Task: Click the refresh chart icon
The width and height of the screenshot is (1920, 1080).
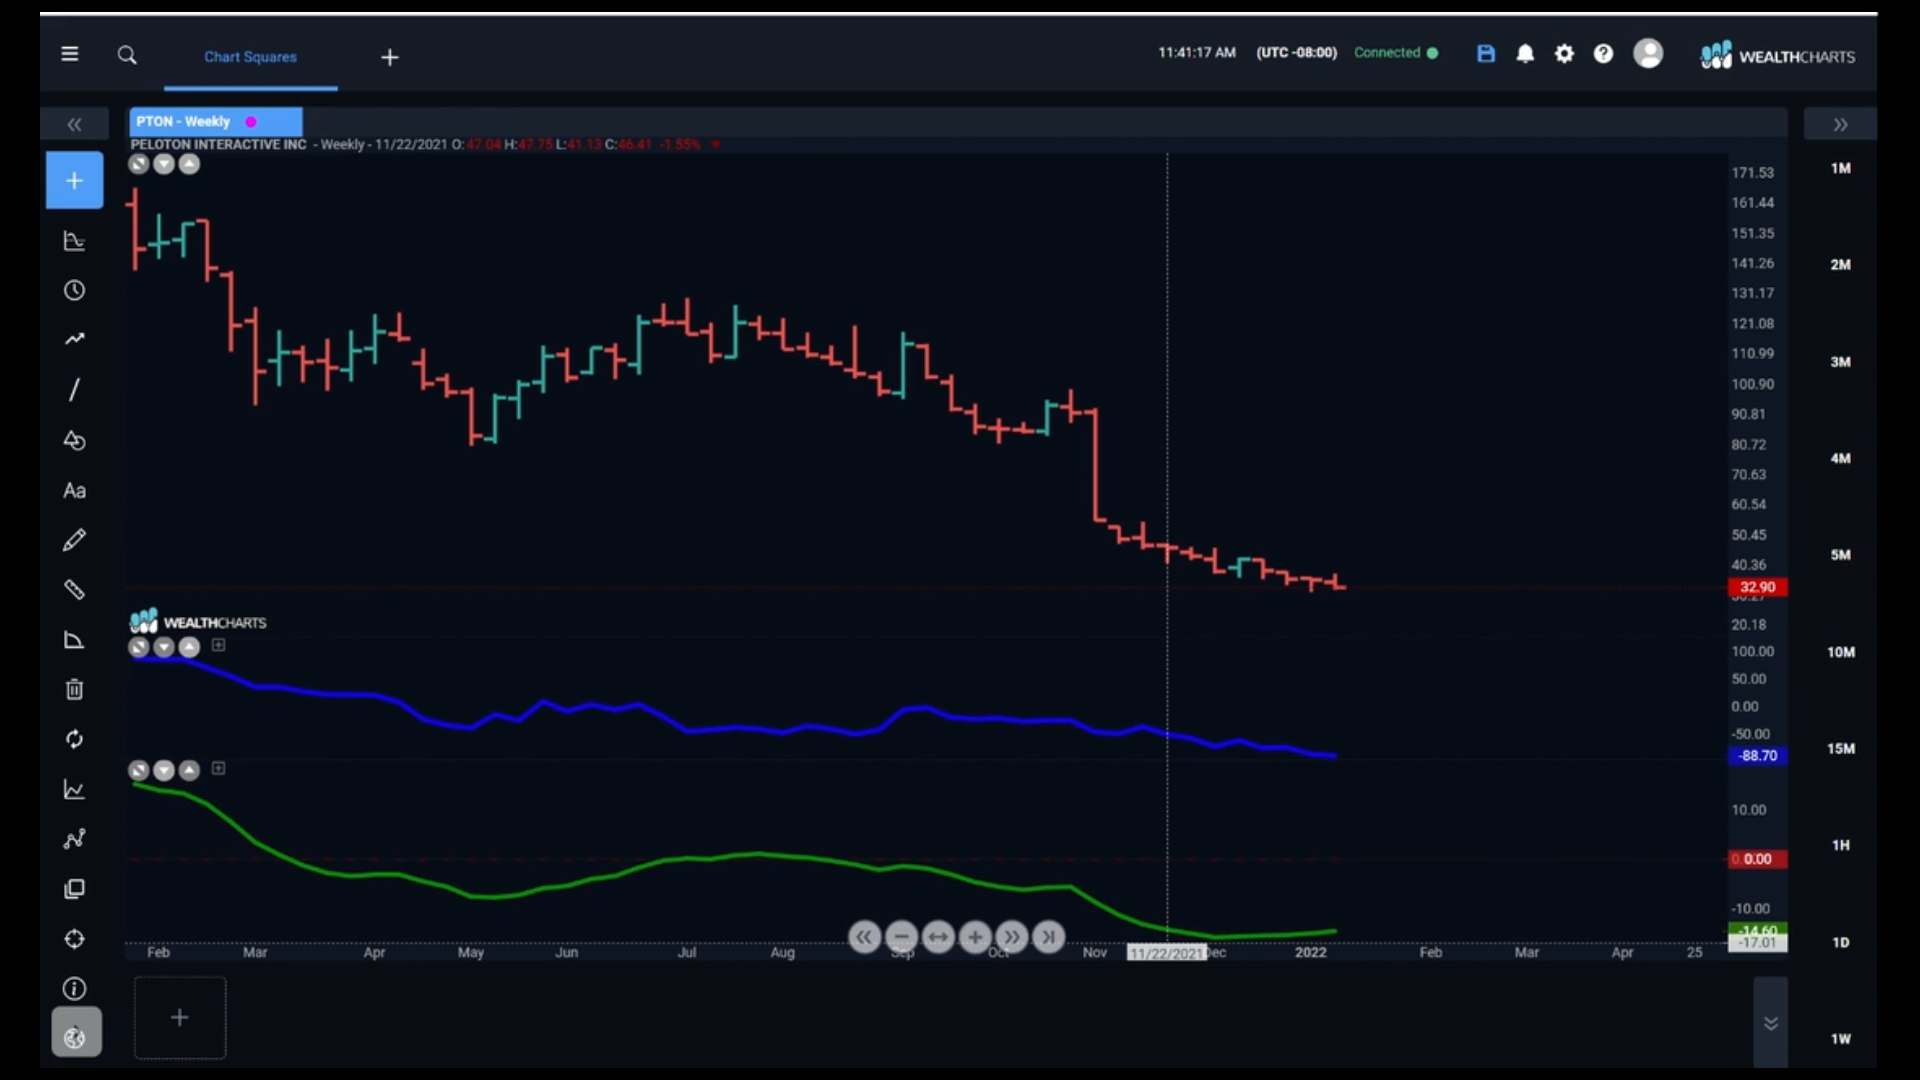Action: tap(74, 740)
